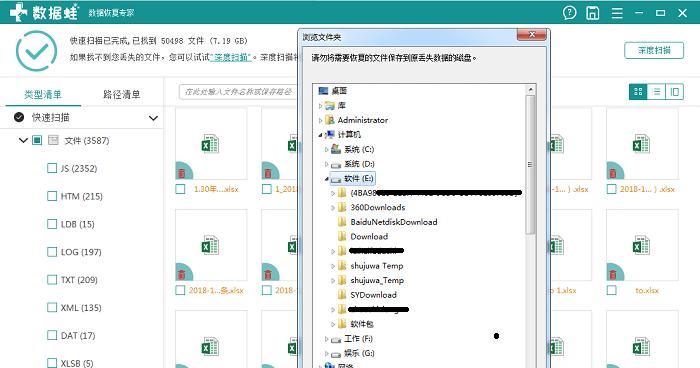Click the folder tree scroll up arrow

(x=530, y=89)
